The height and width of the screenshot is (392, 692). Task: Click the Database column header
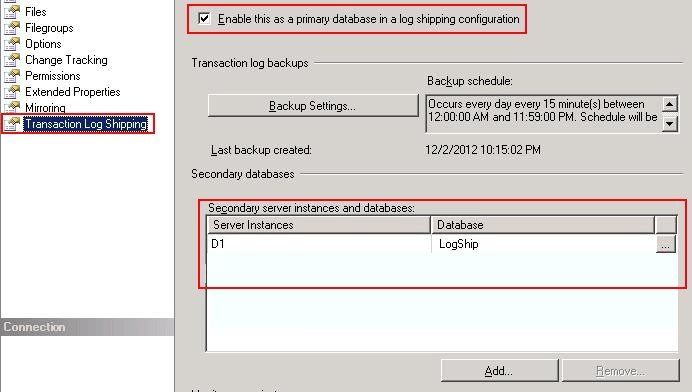click(x=543, y=225)
